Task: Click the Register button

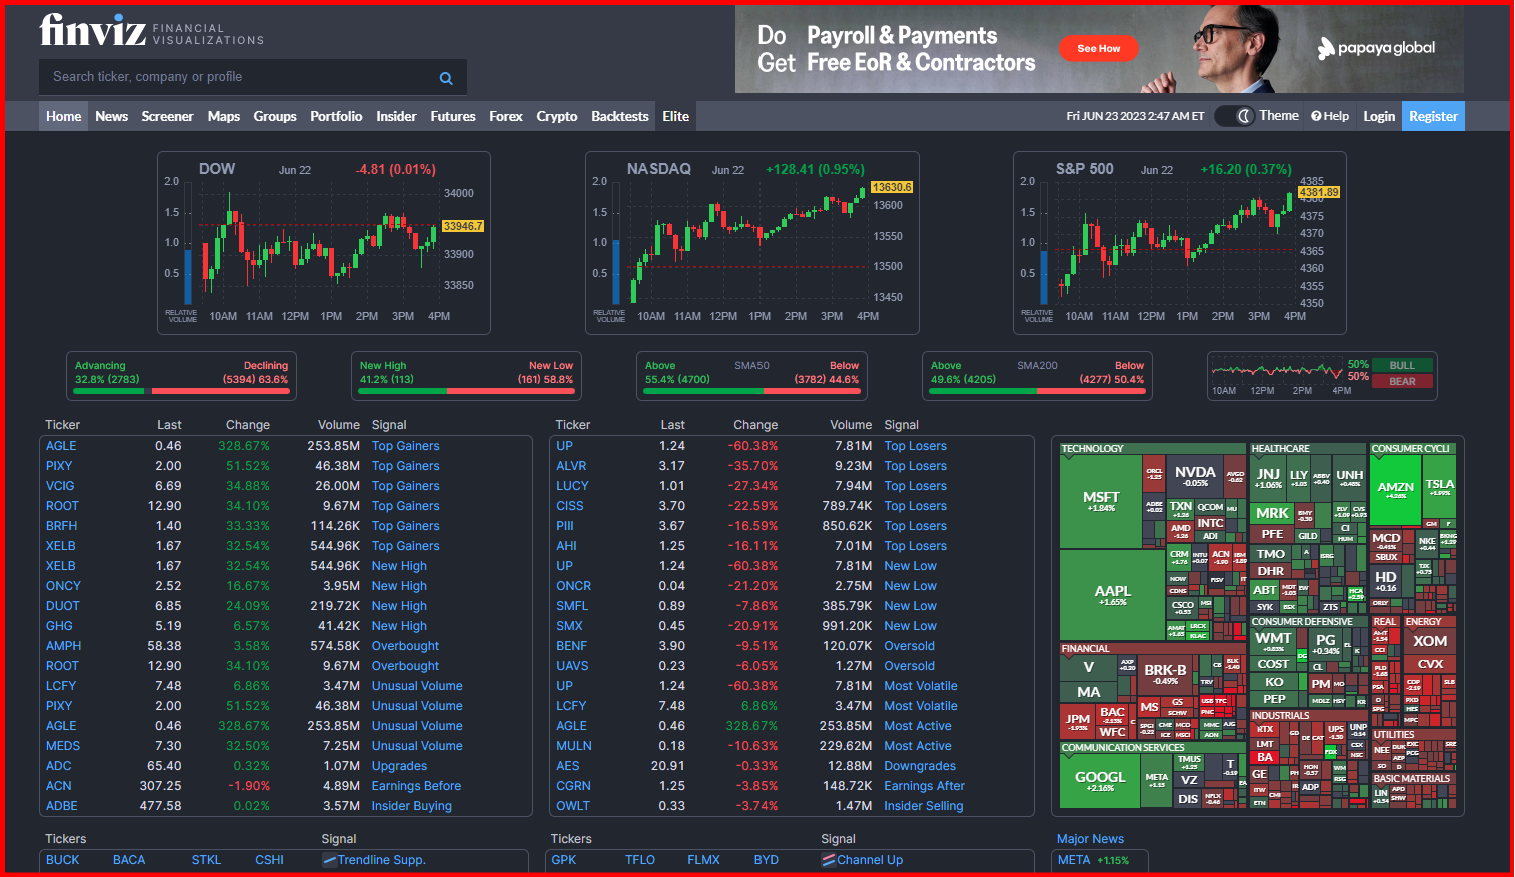Action: [x=1433, y=115]
